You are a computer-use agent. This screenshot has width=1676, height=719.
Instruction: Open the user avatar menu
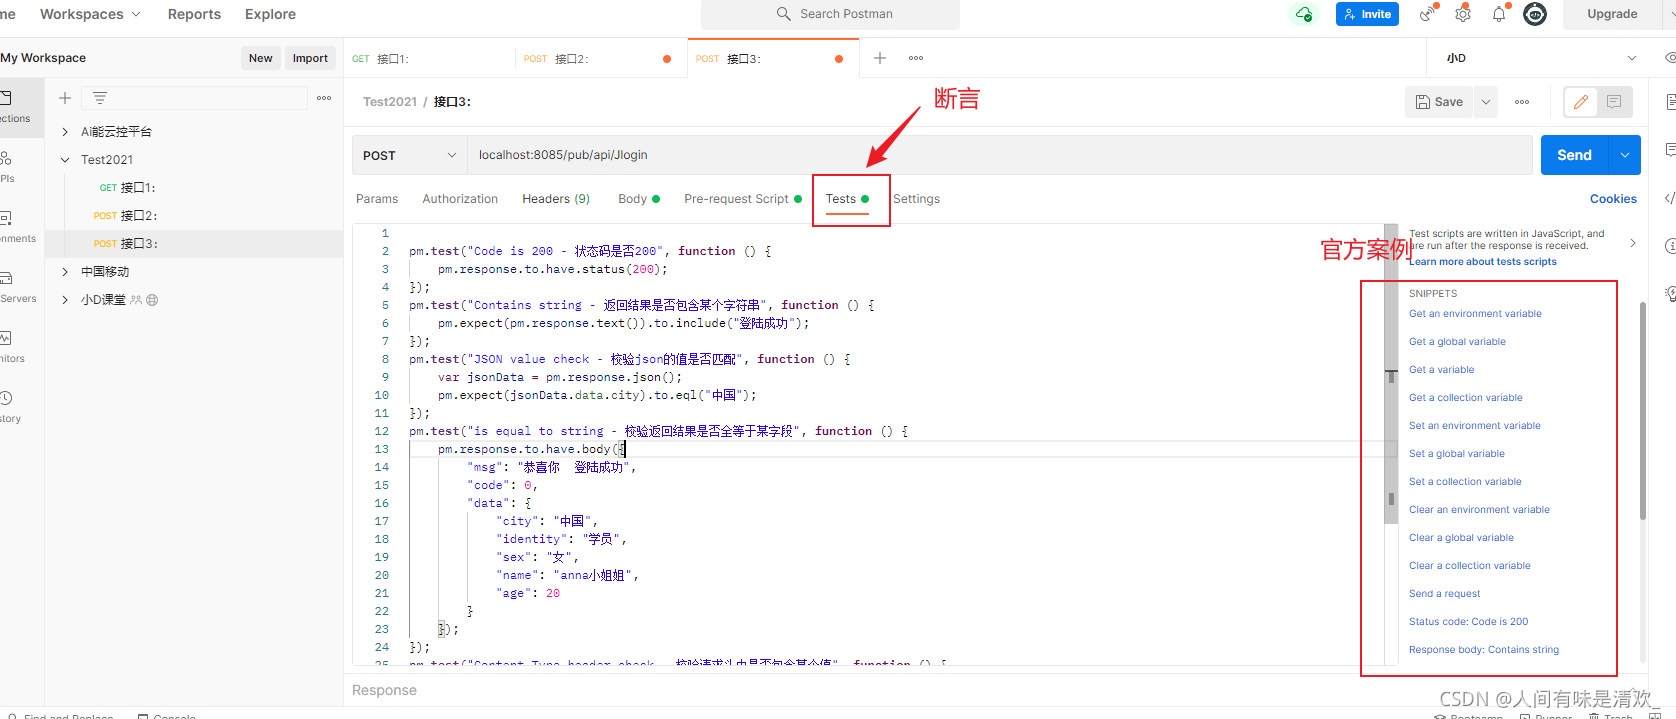click(1535, 14)
